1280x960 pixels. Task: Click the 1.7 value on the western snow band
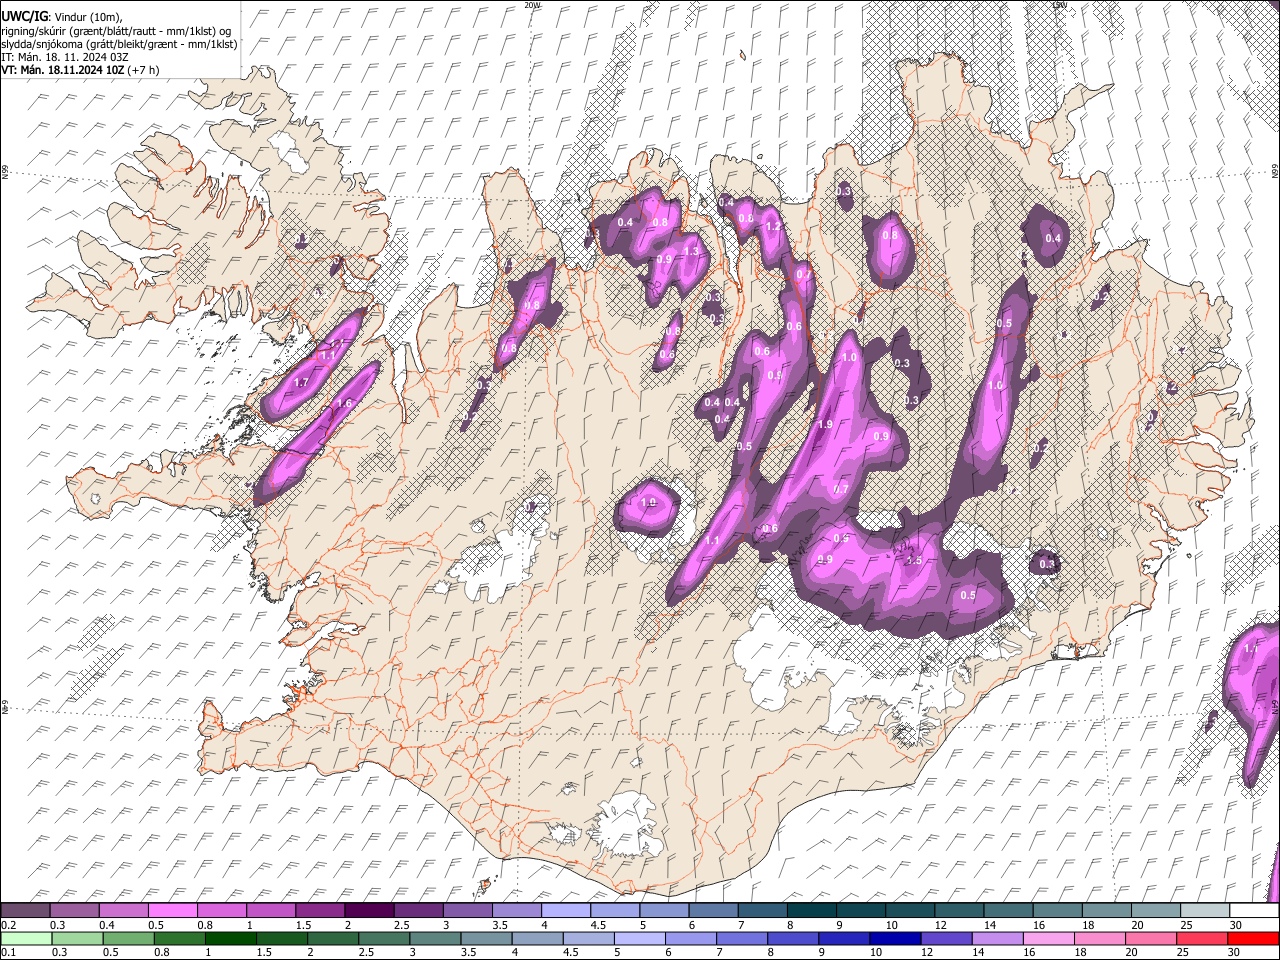click(x=301, y=383)
